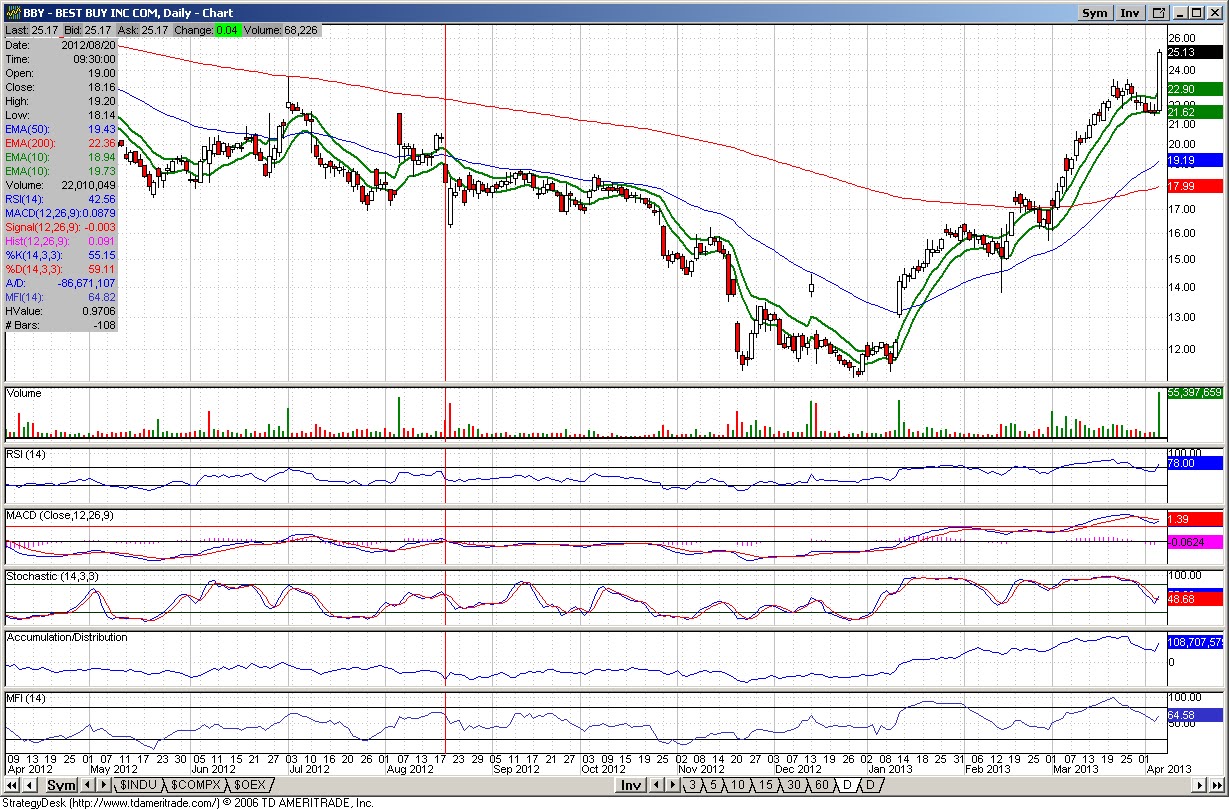
Task: Jump to latest bar with last-bar arrow
Action: [1219, 786]
